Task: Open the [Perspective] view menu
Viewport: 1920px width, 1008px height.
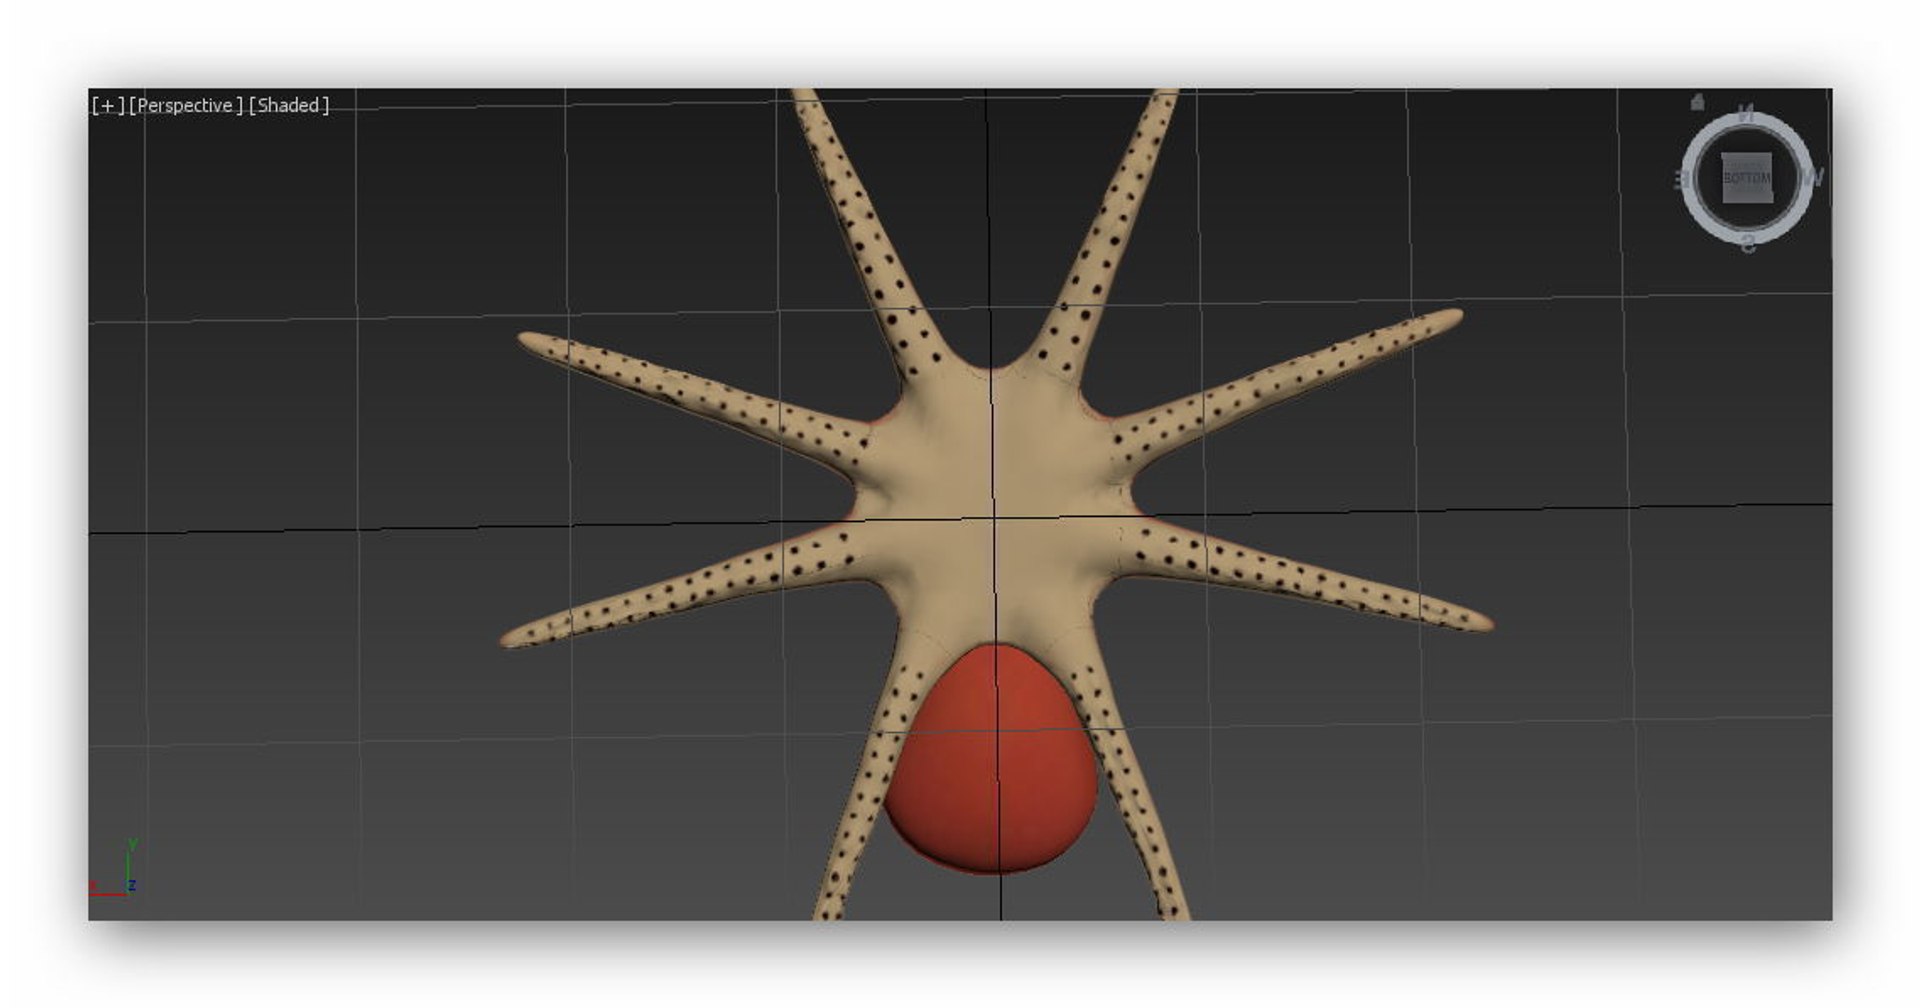Action: (186, 105)
